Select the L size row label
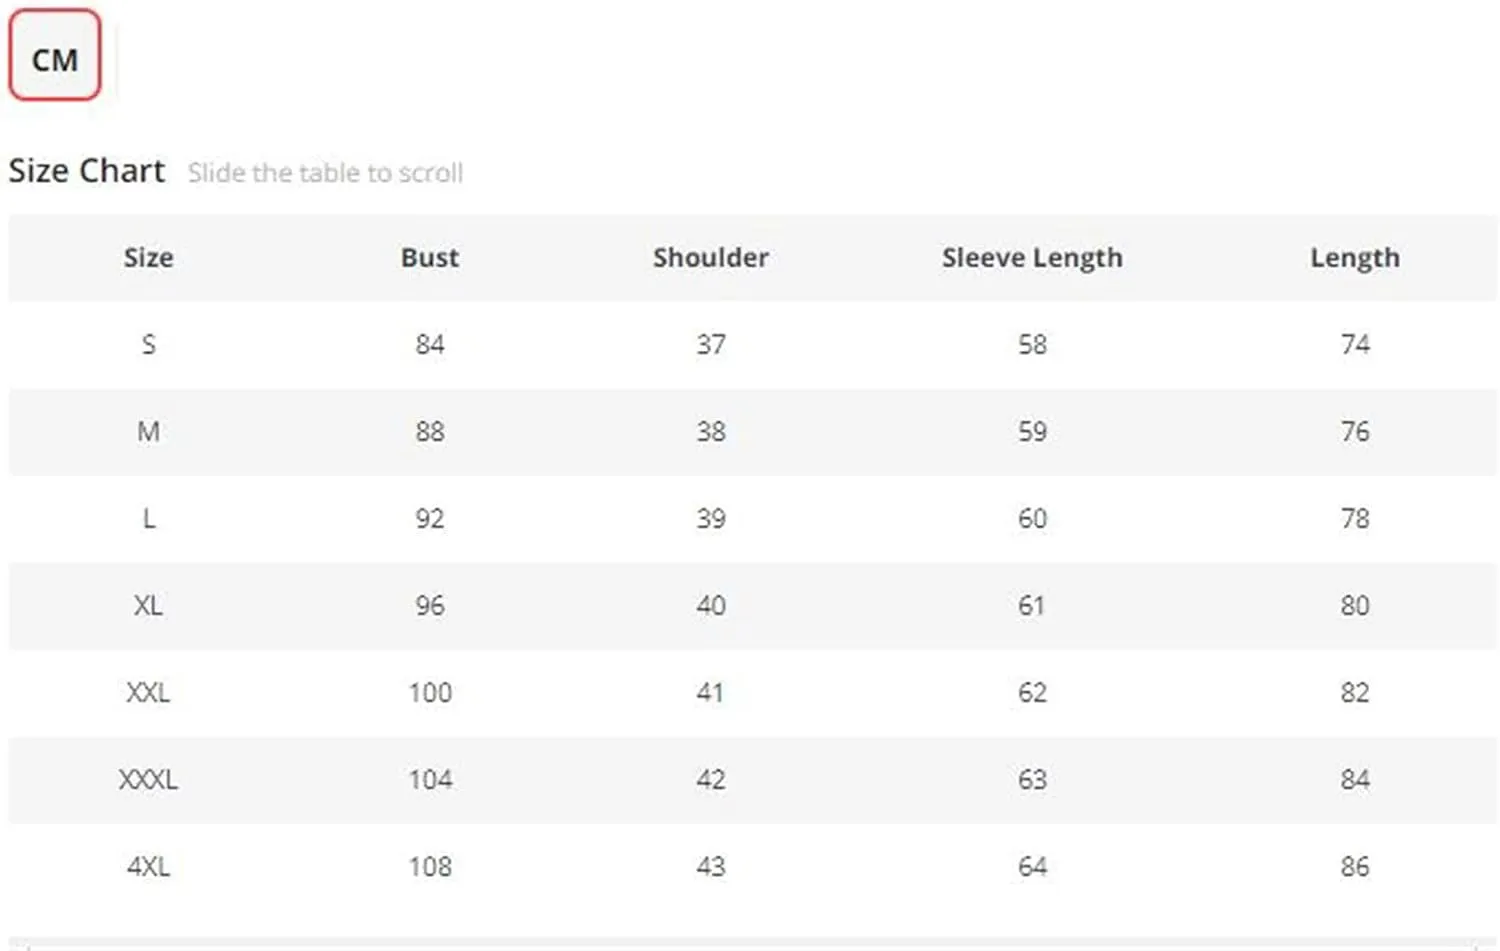This screenshot has height=951, width=1500. tap(149, 518)
